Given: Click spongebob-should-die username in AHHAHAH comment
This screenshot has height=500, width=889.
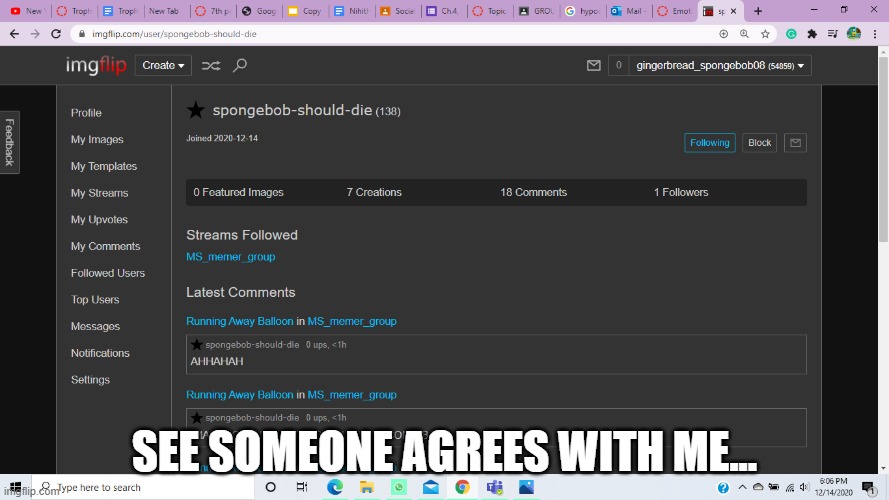Looking at the screenshot, I should (x=252, y=345).
